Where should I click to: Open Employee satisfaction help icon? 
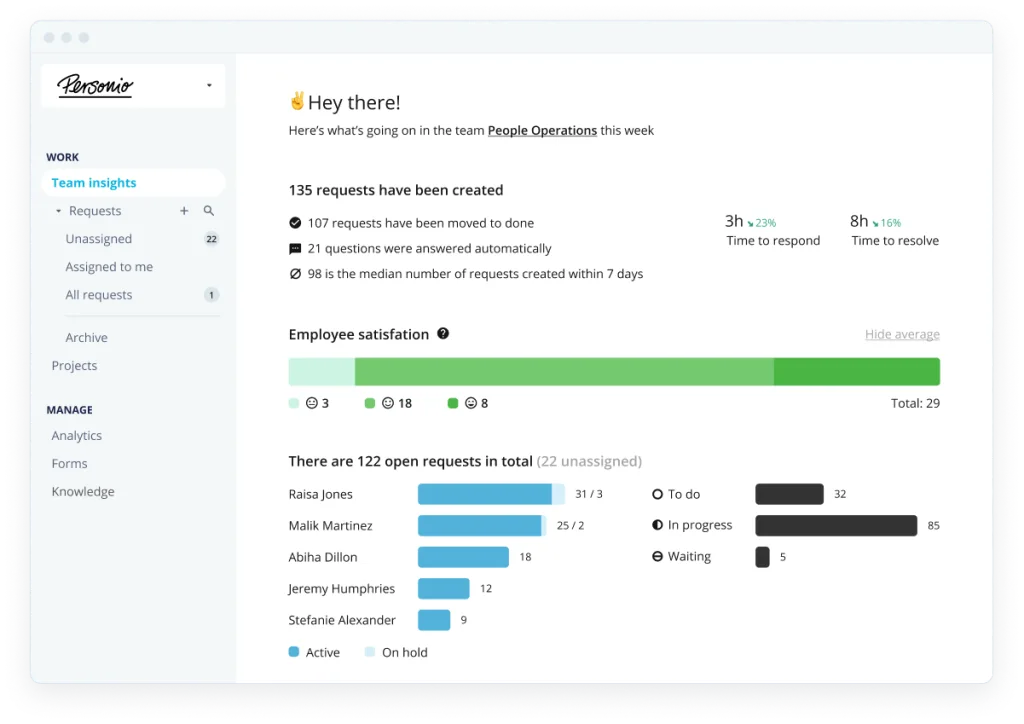(x=443, y=334)
